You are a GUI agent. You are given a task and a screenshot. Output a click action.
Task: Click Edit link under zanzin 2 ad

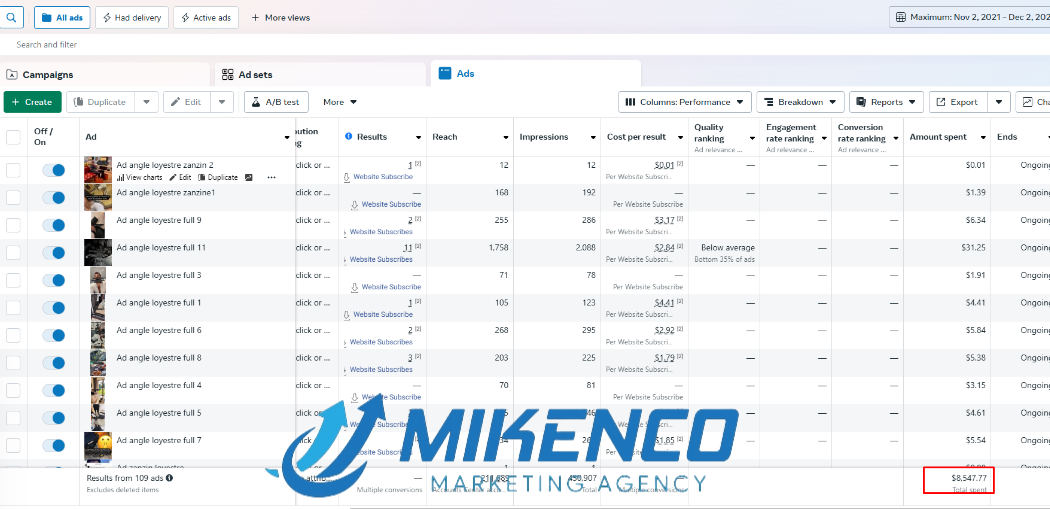coord(180,177)
